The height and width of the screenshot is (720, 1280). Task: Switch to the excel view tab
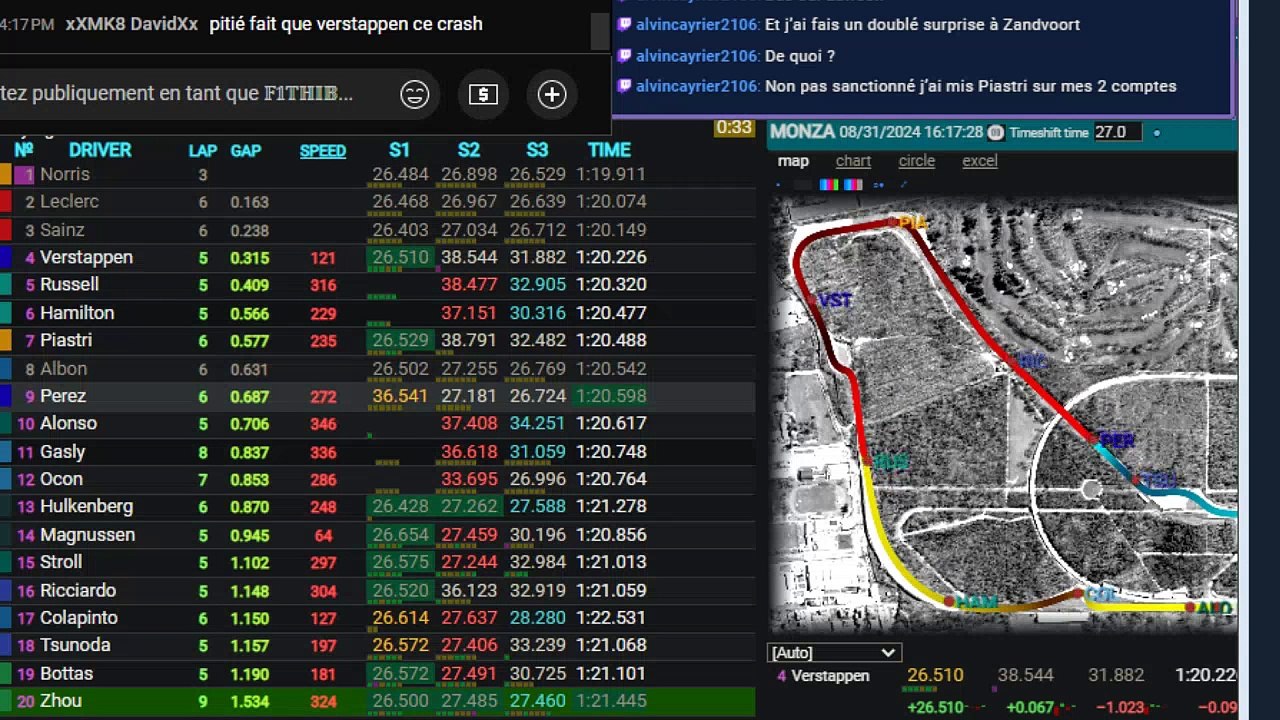pyautogui.click(x=980, y=161)
